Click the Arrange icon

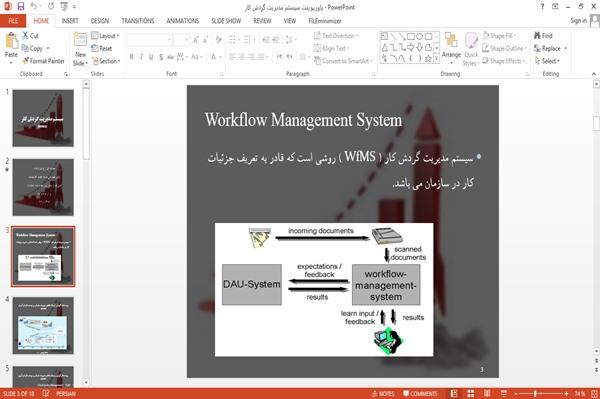click(x=451, y=41)
